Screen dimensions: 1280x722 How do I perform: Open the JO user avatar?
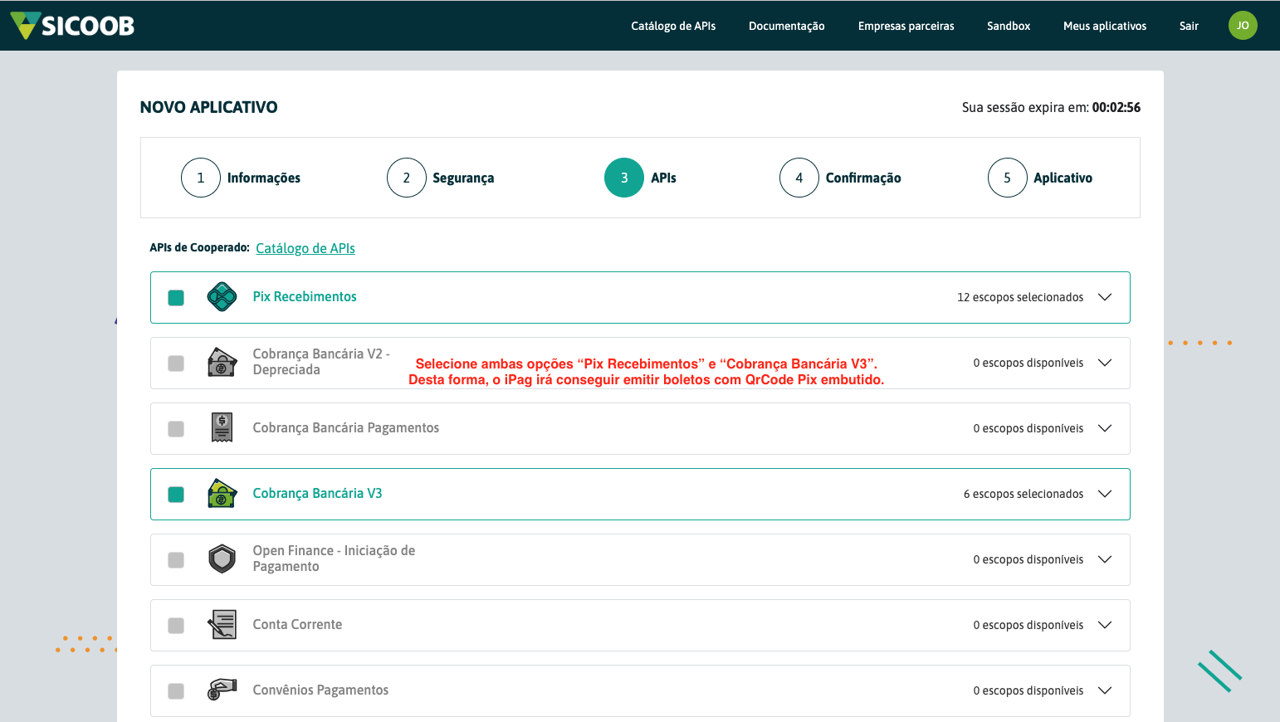point(1243,25)
